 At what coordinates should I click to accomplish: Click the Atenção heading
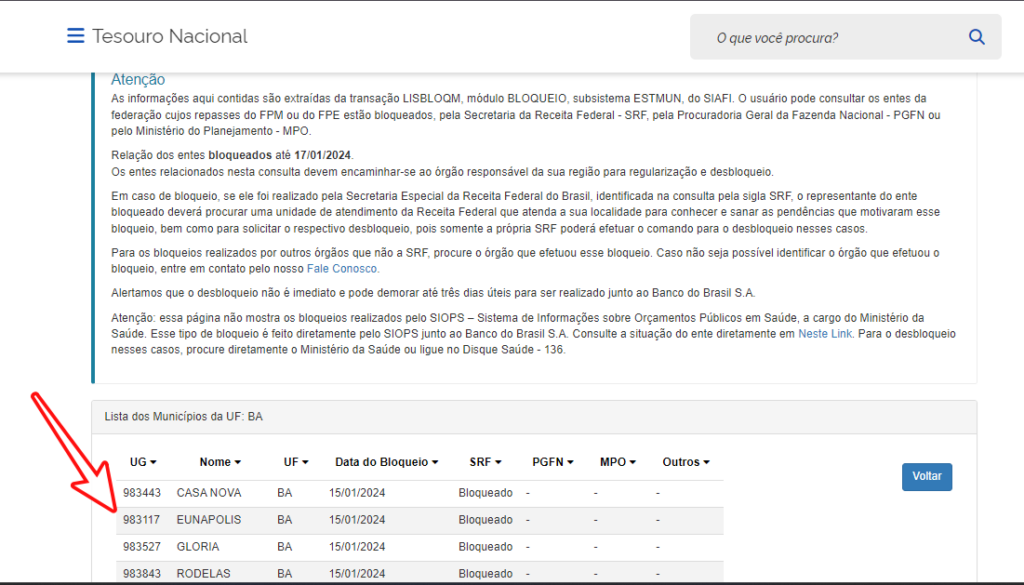tap(138, 80)
